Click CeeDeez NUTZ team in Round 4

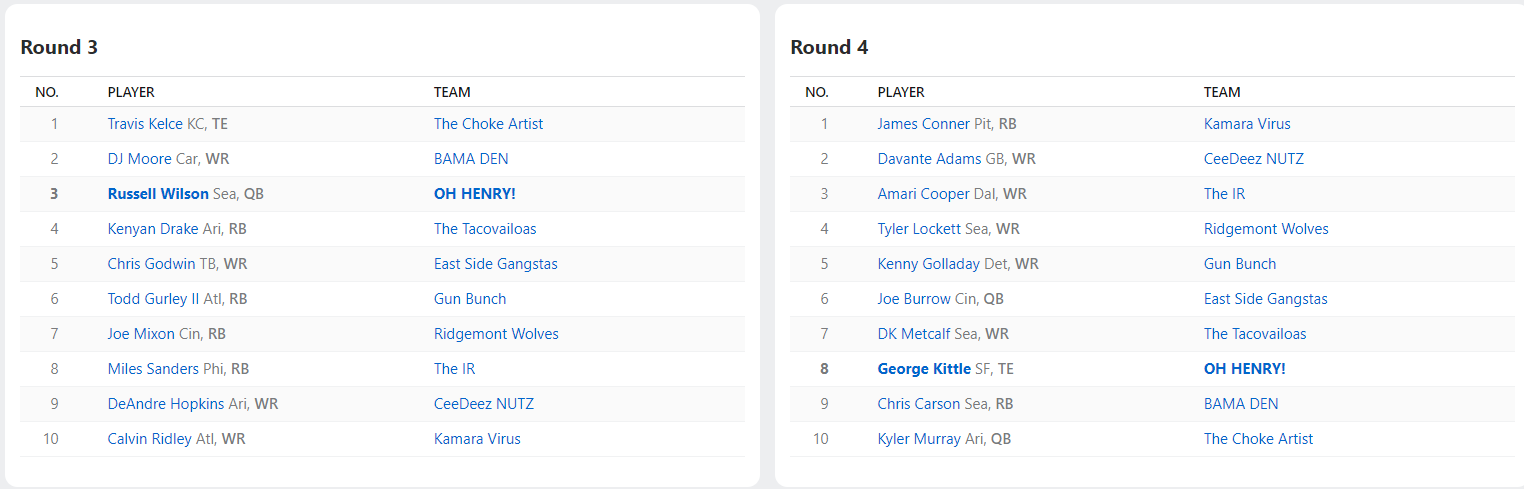1253,159
